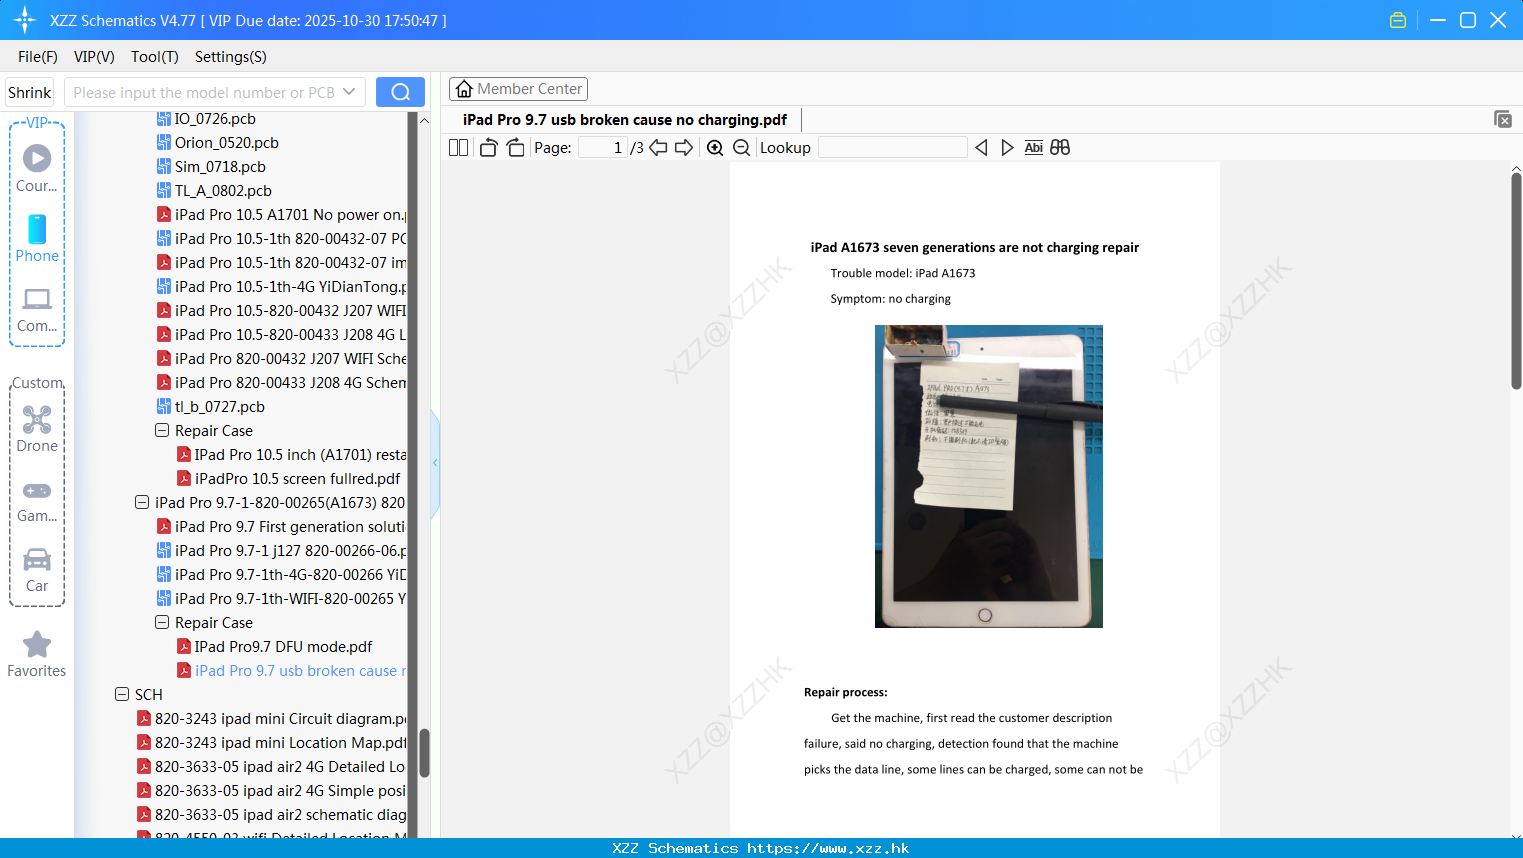
Task: Open the VIP(V) menu
Action: (94, 57)
